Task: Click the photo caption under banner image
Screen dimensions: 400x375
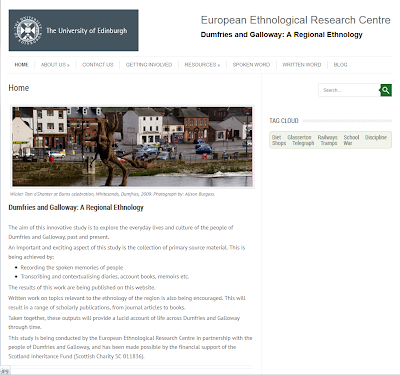Action: click(x=112, y=194)
